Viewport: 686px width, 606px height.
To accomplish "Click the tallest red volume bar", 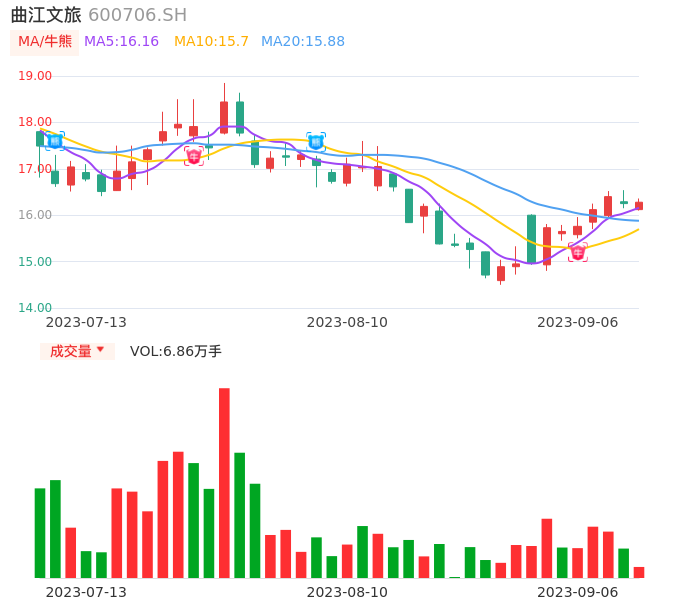I will pos(224,483).
